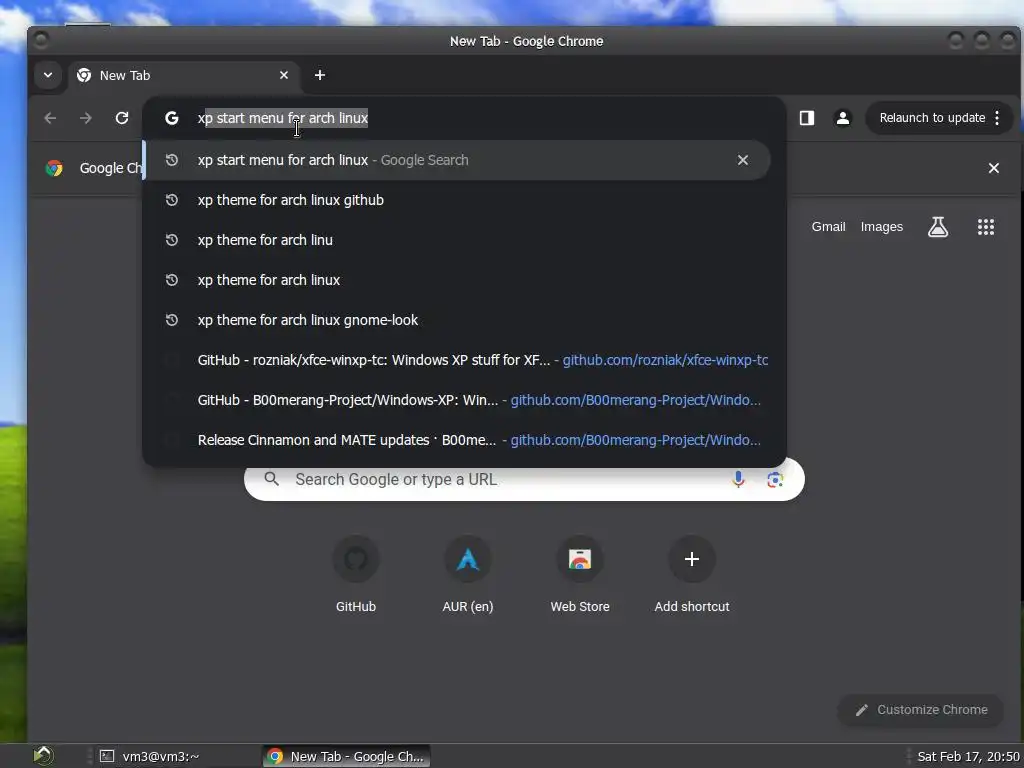The image size is (1024, 768).
Task: Open the profile avatar menu
Action: 842,118
